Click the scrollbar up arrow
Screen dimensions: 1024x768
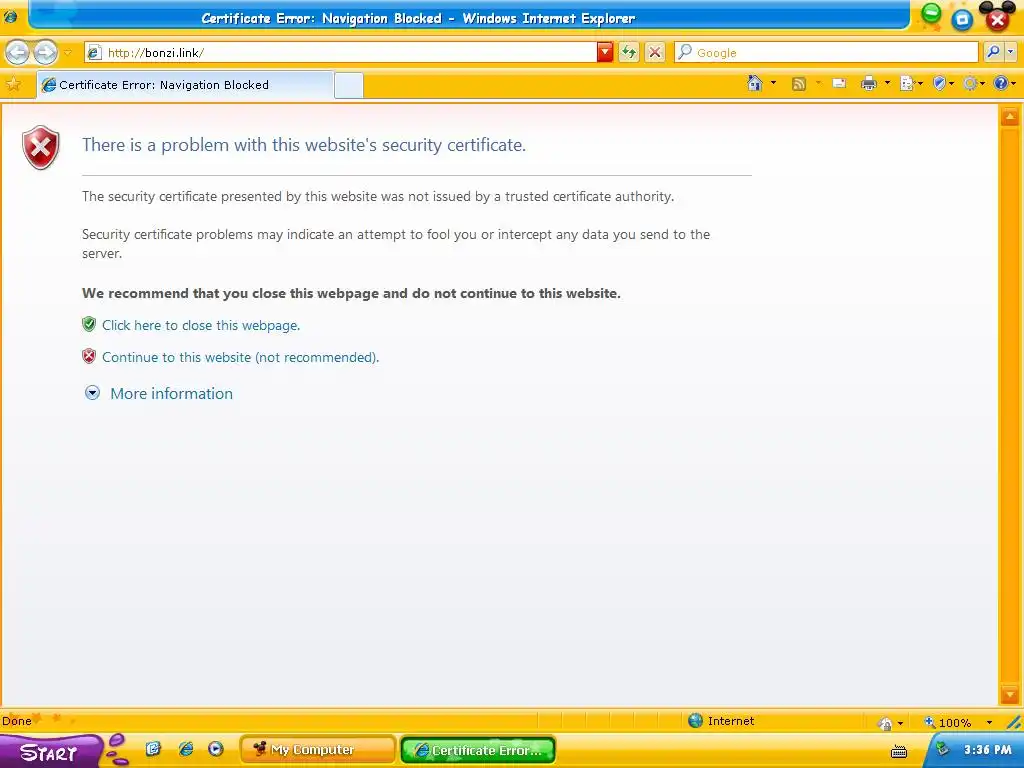[1010, 117]
